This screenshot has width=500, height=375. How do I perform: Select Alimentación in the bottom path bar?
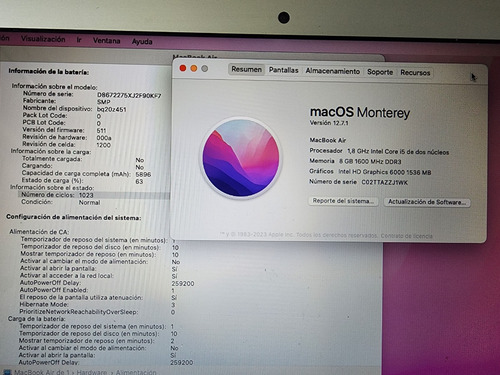tap(136, 372)
